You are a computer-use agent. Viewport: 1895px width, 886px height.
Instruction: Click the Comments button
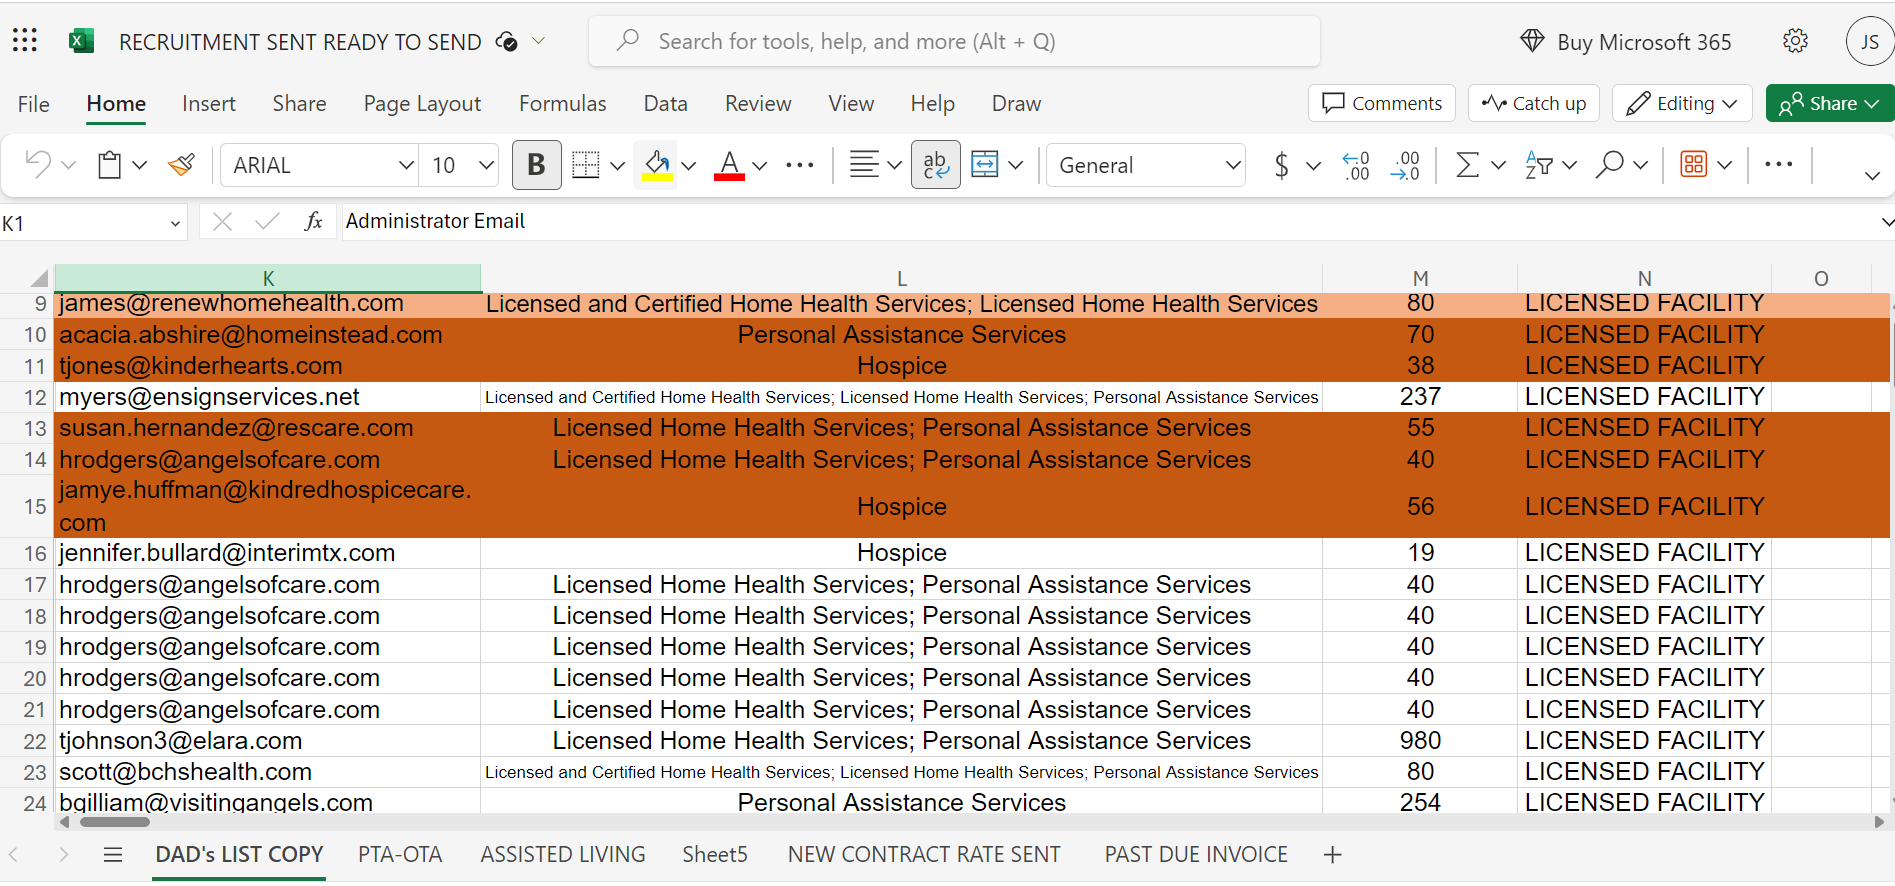(1382, 103)
